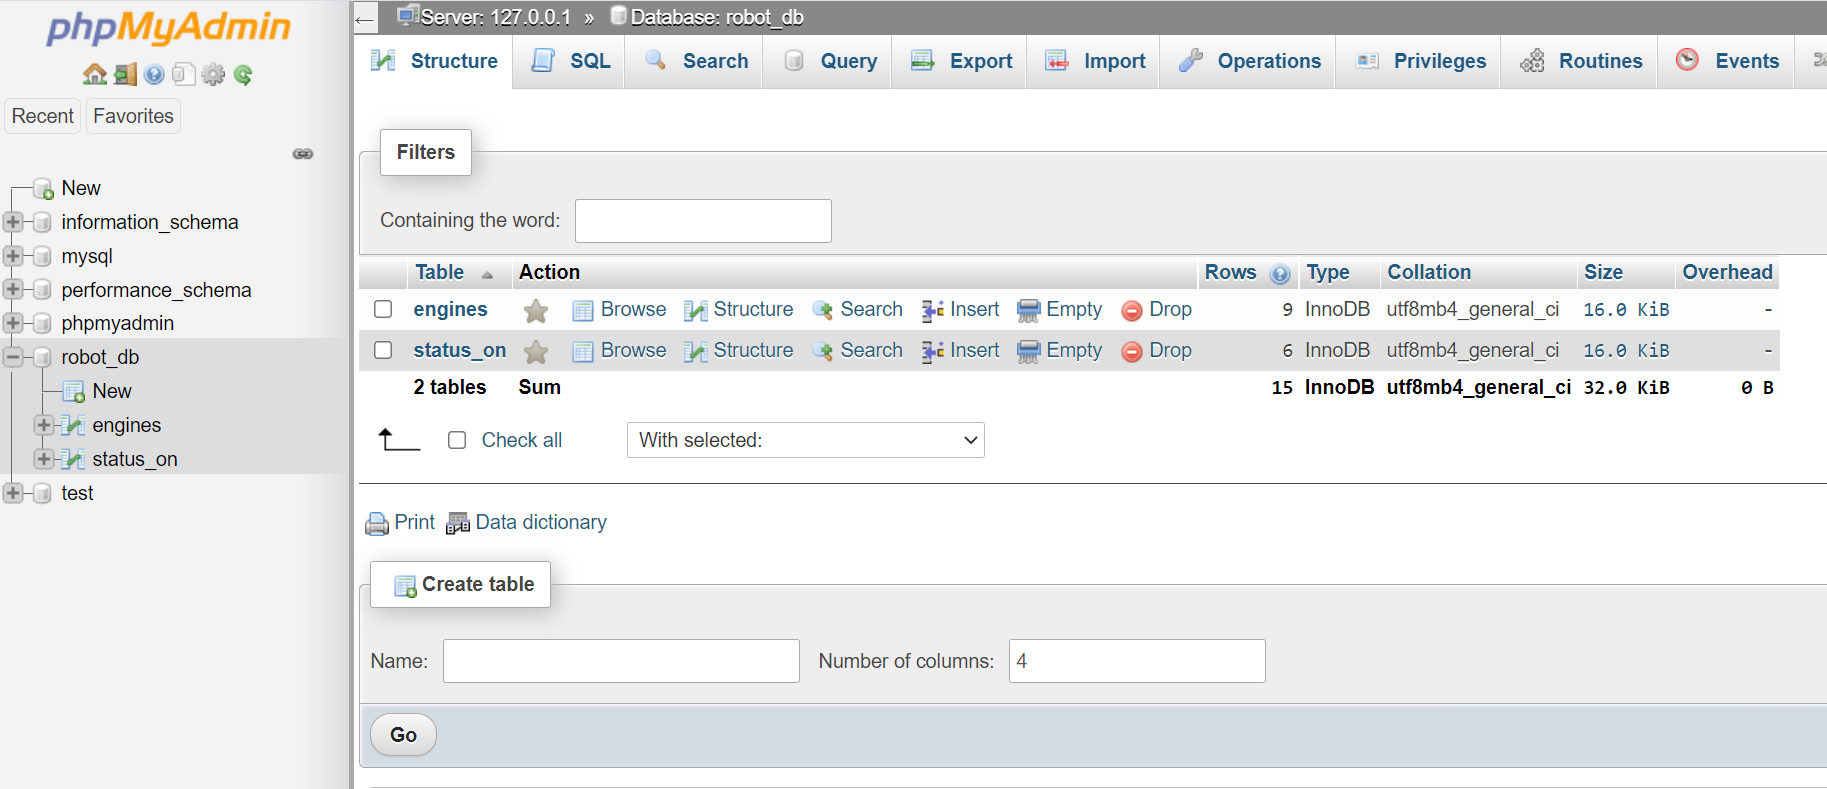
Task: Click New under robot_db in tree
Action: pos(112,391)
